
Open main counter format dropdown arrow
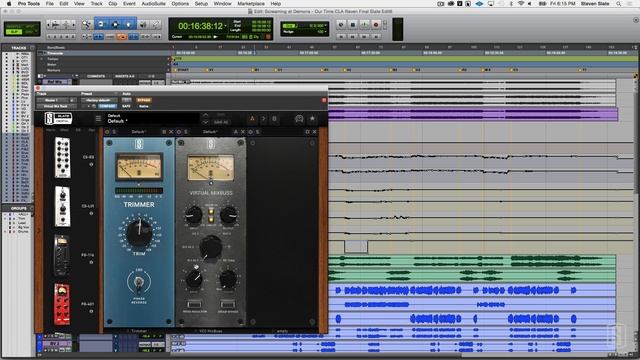click(225, 26)
